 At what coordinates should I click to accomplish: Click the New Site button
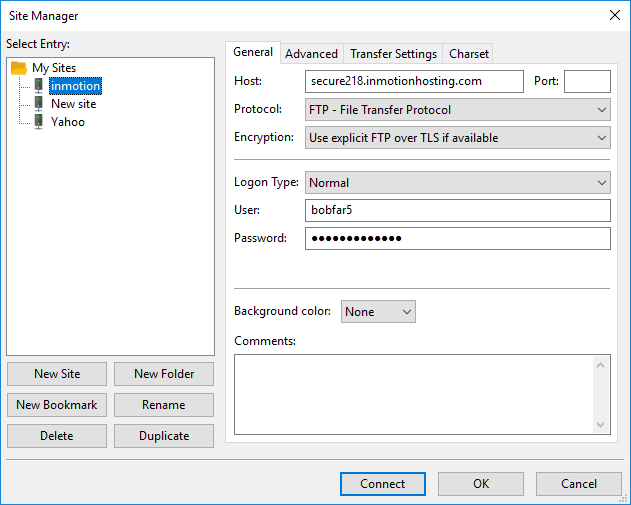click(57, 374)
